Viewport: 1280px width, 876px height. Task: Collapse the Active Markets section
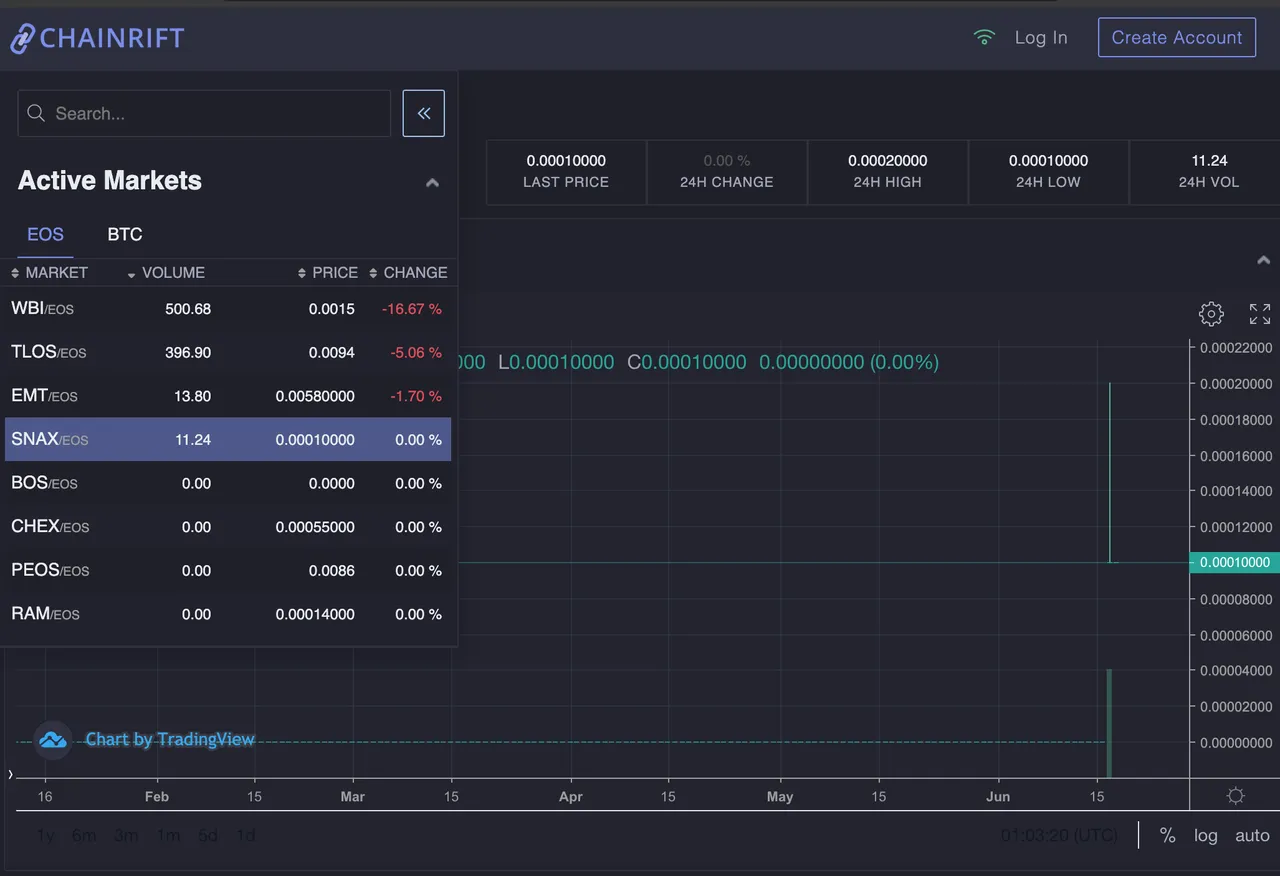(432, 182)
